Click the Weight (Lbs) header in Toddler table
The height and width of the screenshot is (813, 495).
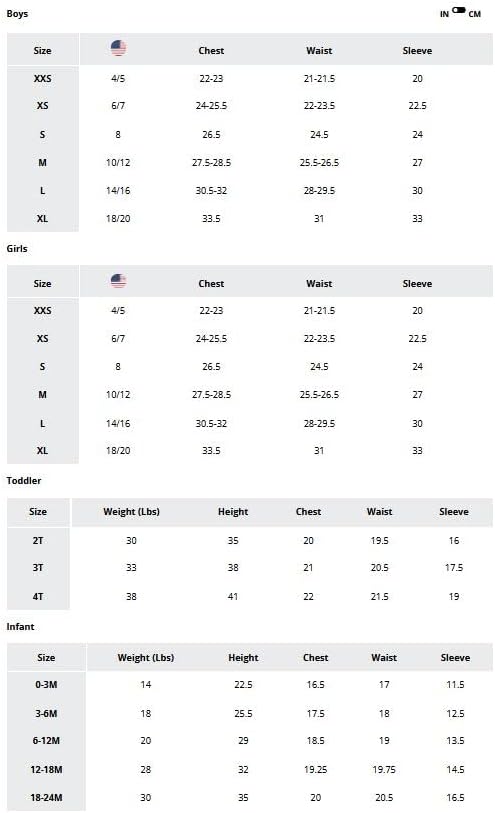[131, 512]
